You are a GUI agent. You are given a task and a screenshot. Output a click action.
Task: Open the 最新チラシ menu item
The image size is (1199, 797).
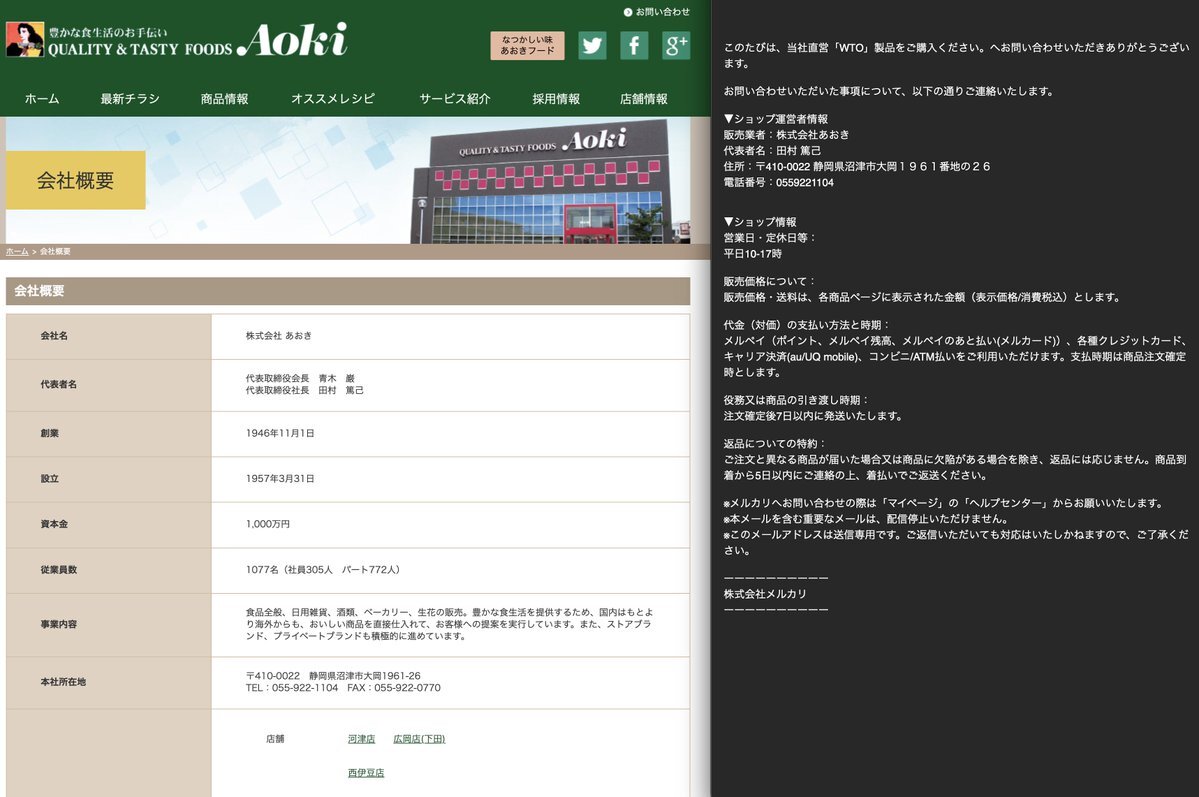[x=130, y=99]
